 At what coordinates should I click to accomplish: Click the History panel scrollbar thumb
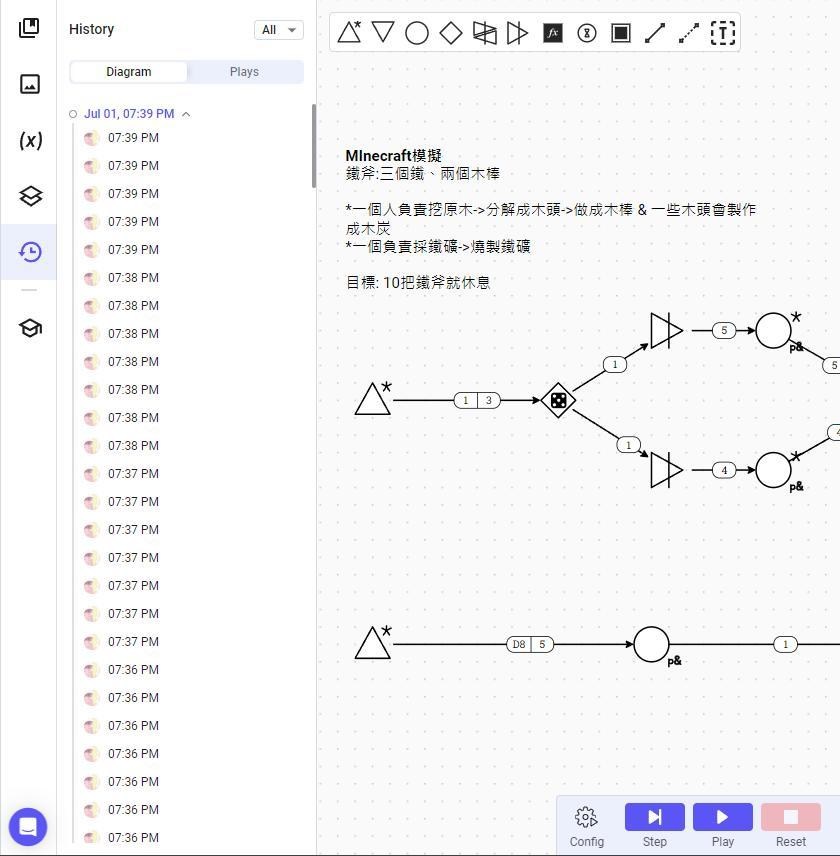314,146
